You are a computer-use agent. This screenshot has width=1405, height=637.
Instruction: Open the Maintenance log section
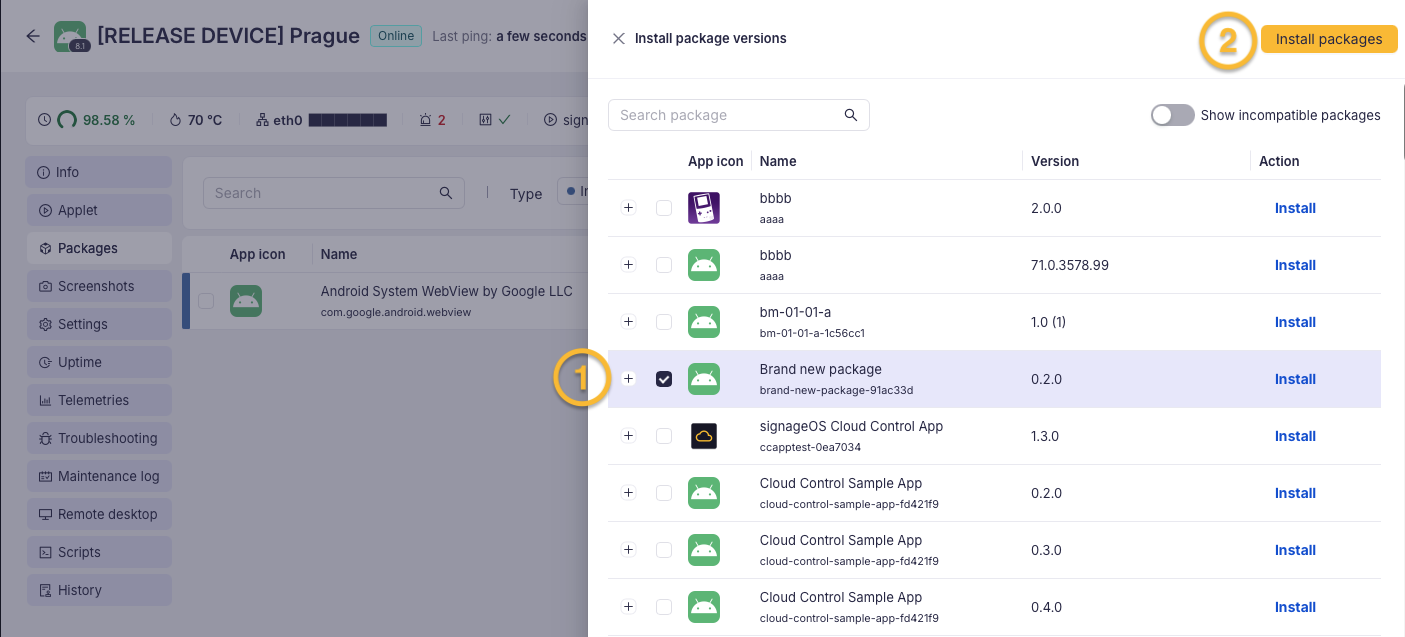click(99, 476)
